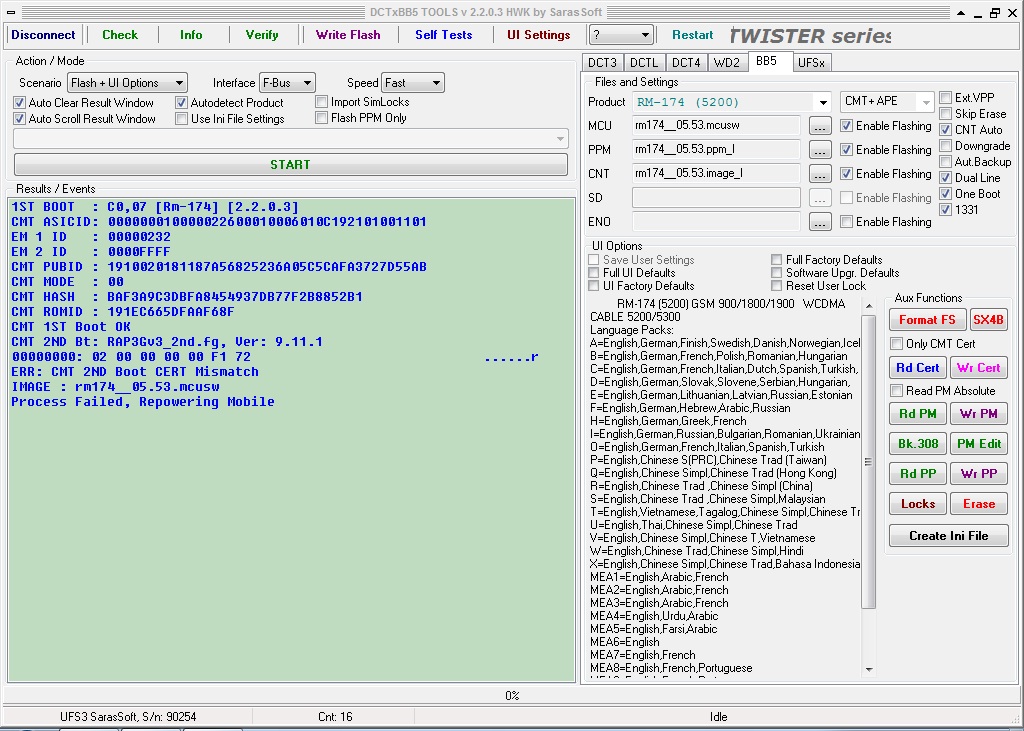Open the UFSx tab
1024x731 pixels.
pyautogui.click(x=811, y=63)
